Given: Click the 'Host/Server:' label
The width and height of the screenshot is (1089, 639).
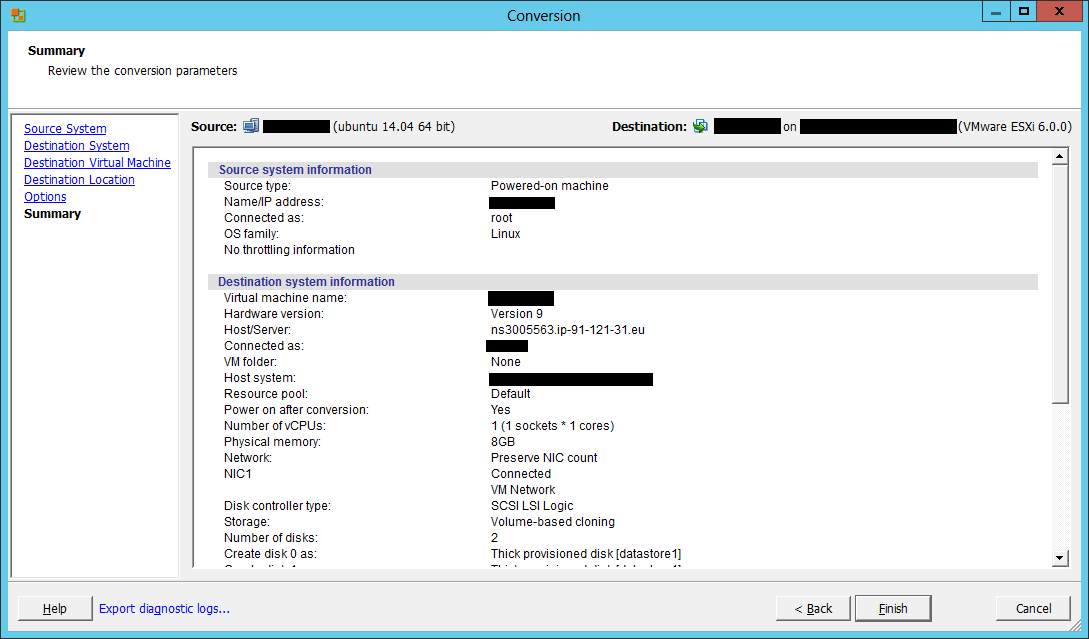Looking at the screenshot, I should pyautogui.click(x=257, y=329).
